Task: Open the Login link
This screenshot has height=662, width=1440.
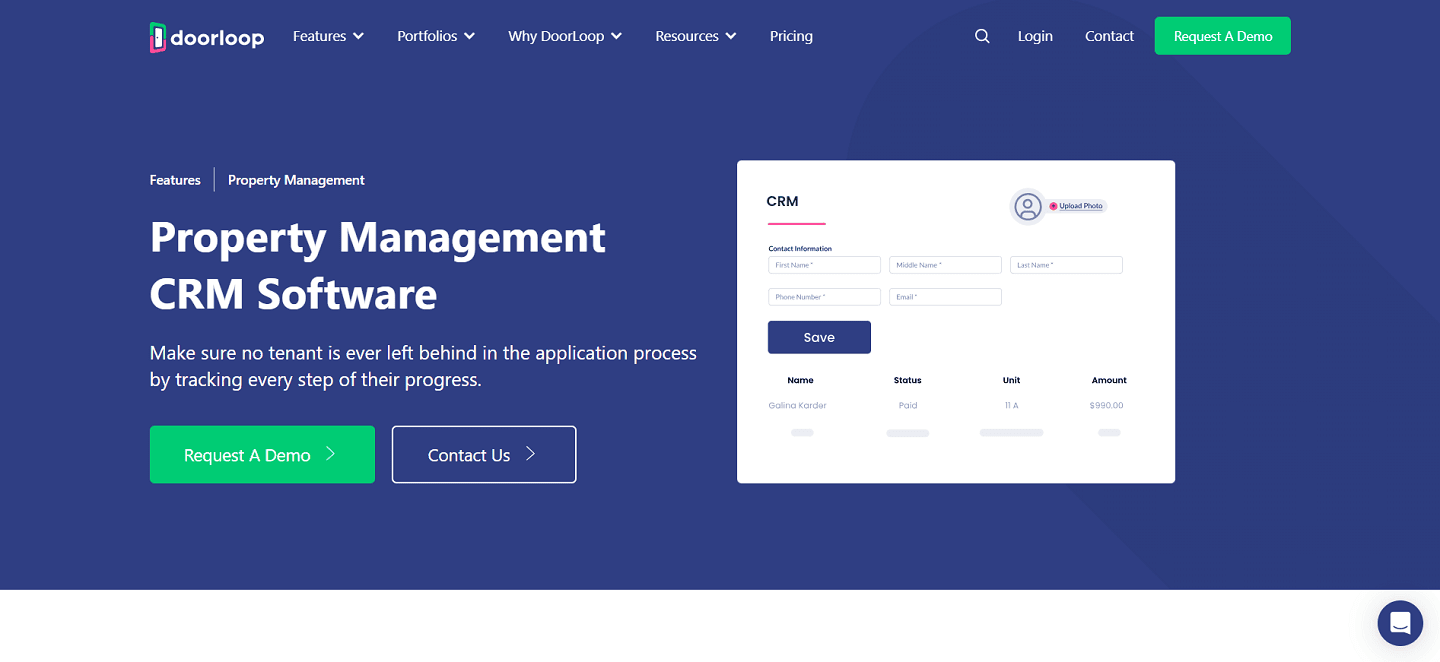Action: [x=1035, y=36]
